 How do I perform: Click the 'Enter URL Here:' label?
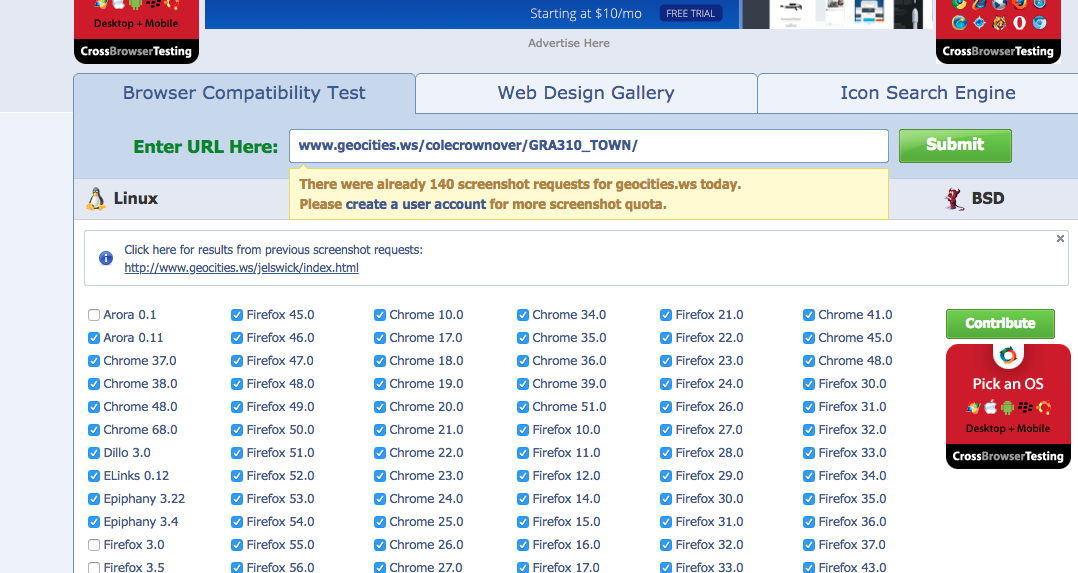[206, 147]
